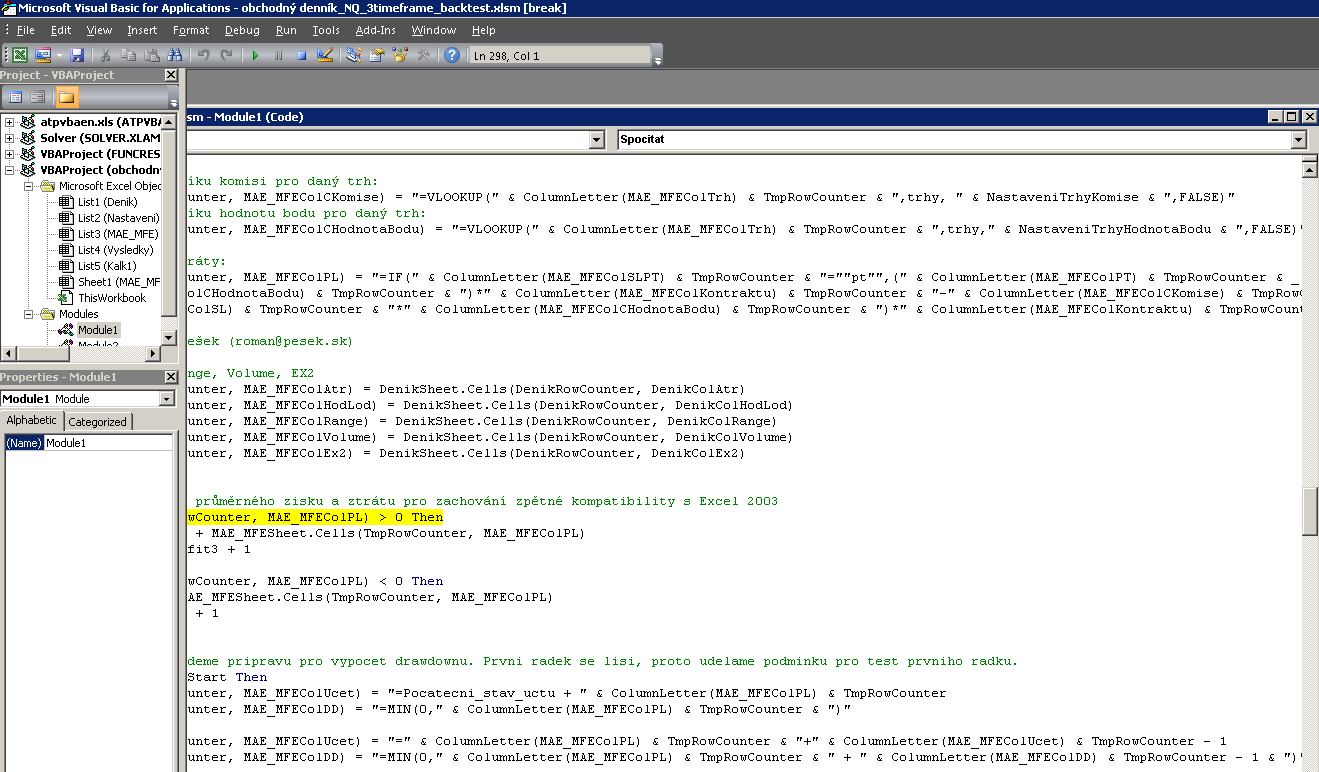
Task: Click View Object button in Project panel
Action: click(38, 97)
